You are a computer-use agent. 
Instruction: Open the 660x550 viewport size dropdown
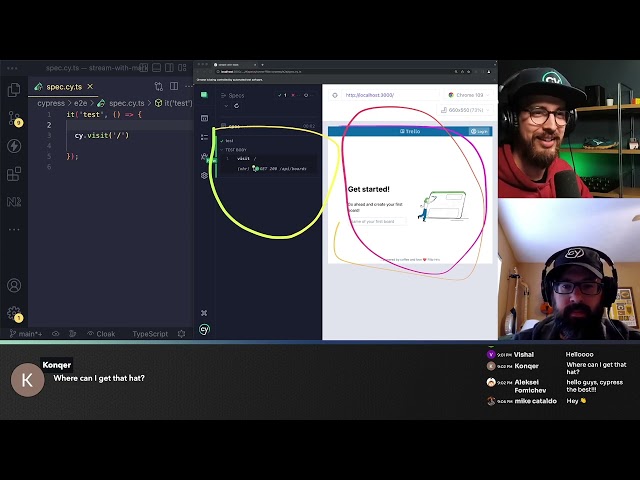click(x=465, y=110)
